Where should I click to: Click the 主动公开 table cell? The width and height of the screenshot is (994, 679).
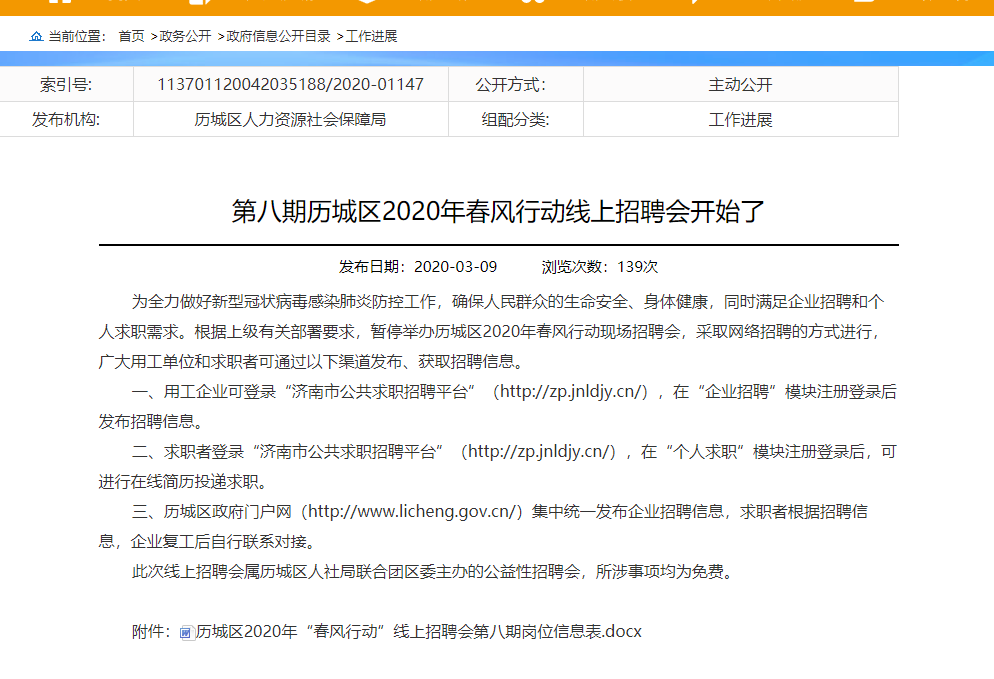click(740, 85)
